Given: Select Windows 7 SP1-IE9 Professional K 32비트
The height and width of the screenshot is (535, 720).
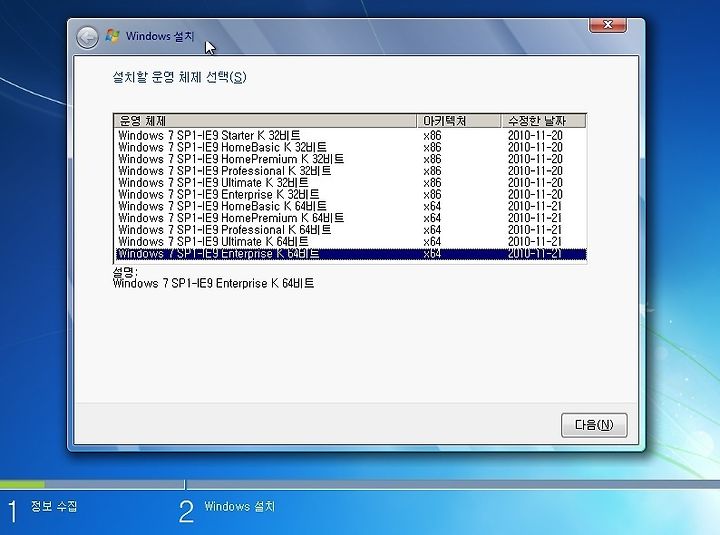Looking at the screenshot, I should (x=350, y=171).
